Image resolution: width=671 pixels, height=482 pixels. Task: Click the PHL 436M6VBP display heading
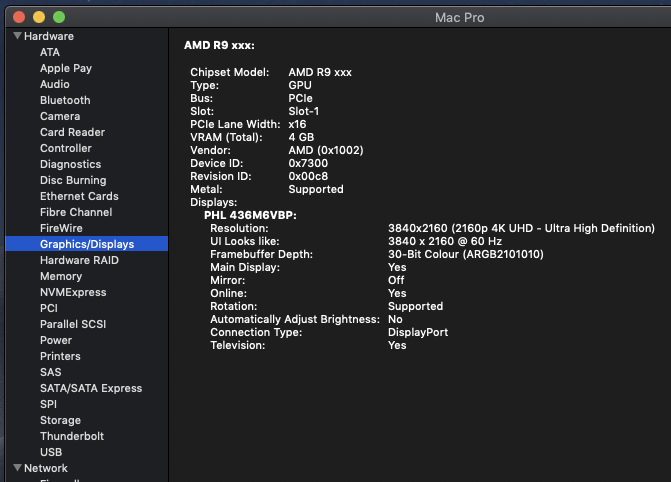(250, 215)
